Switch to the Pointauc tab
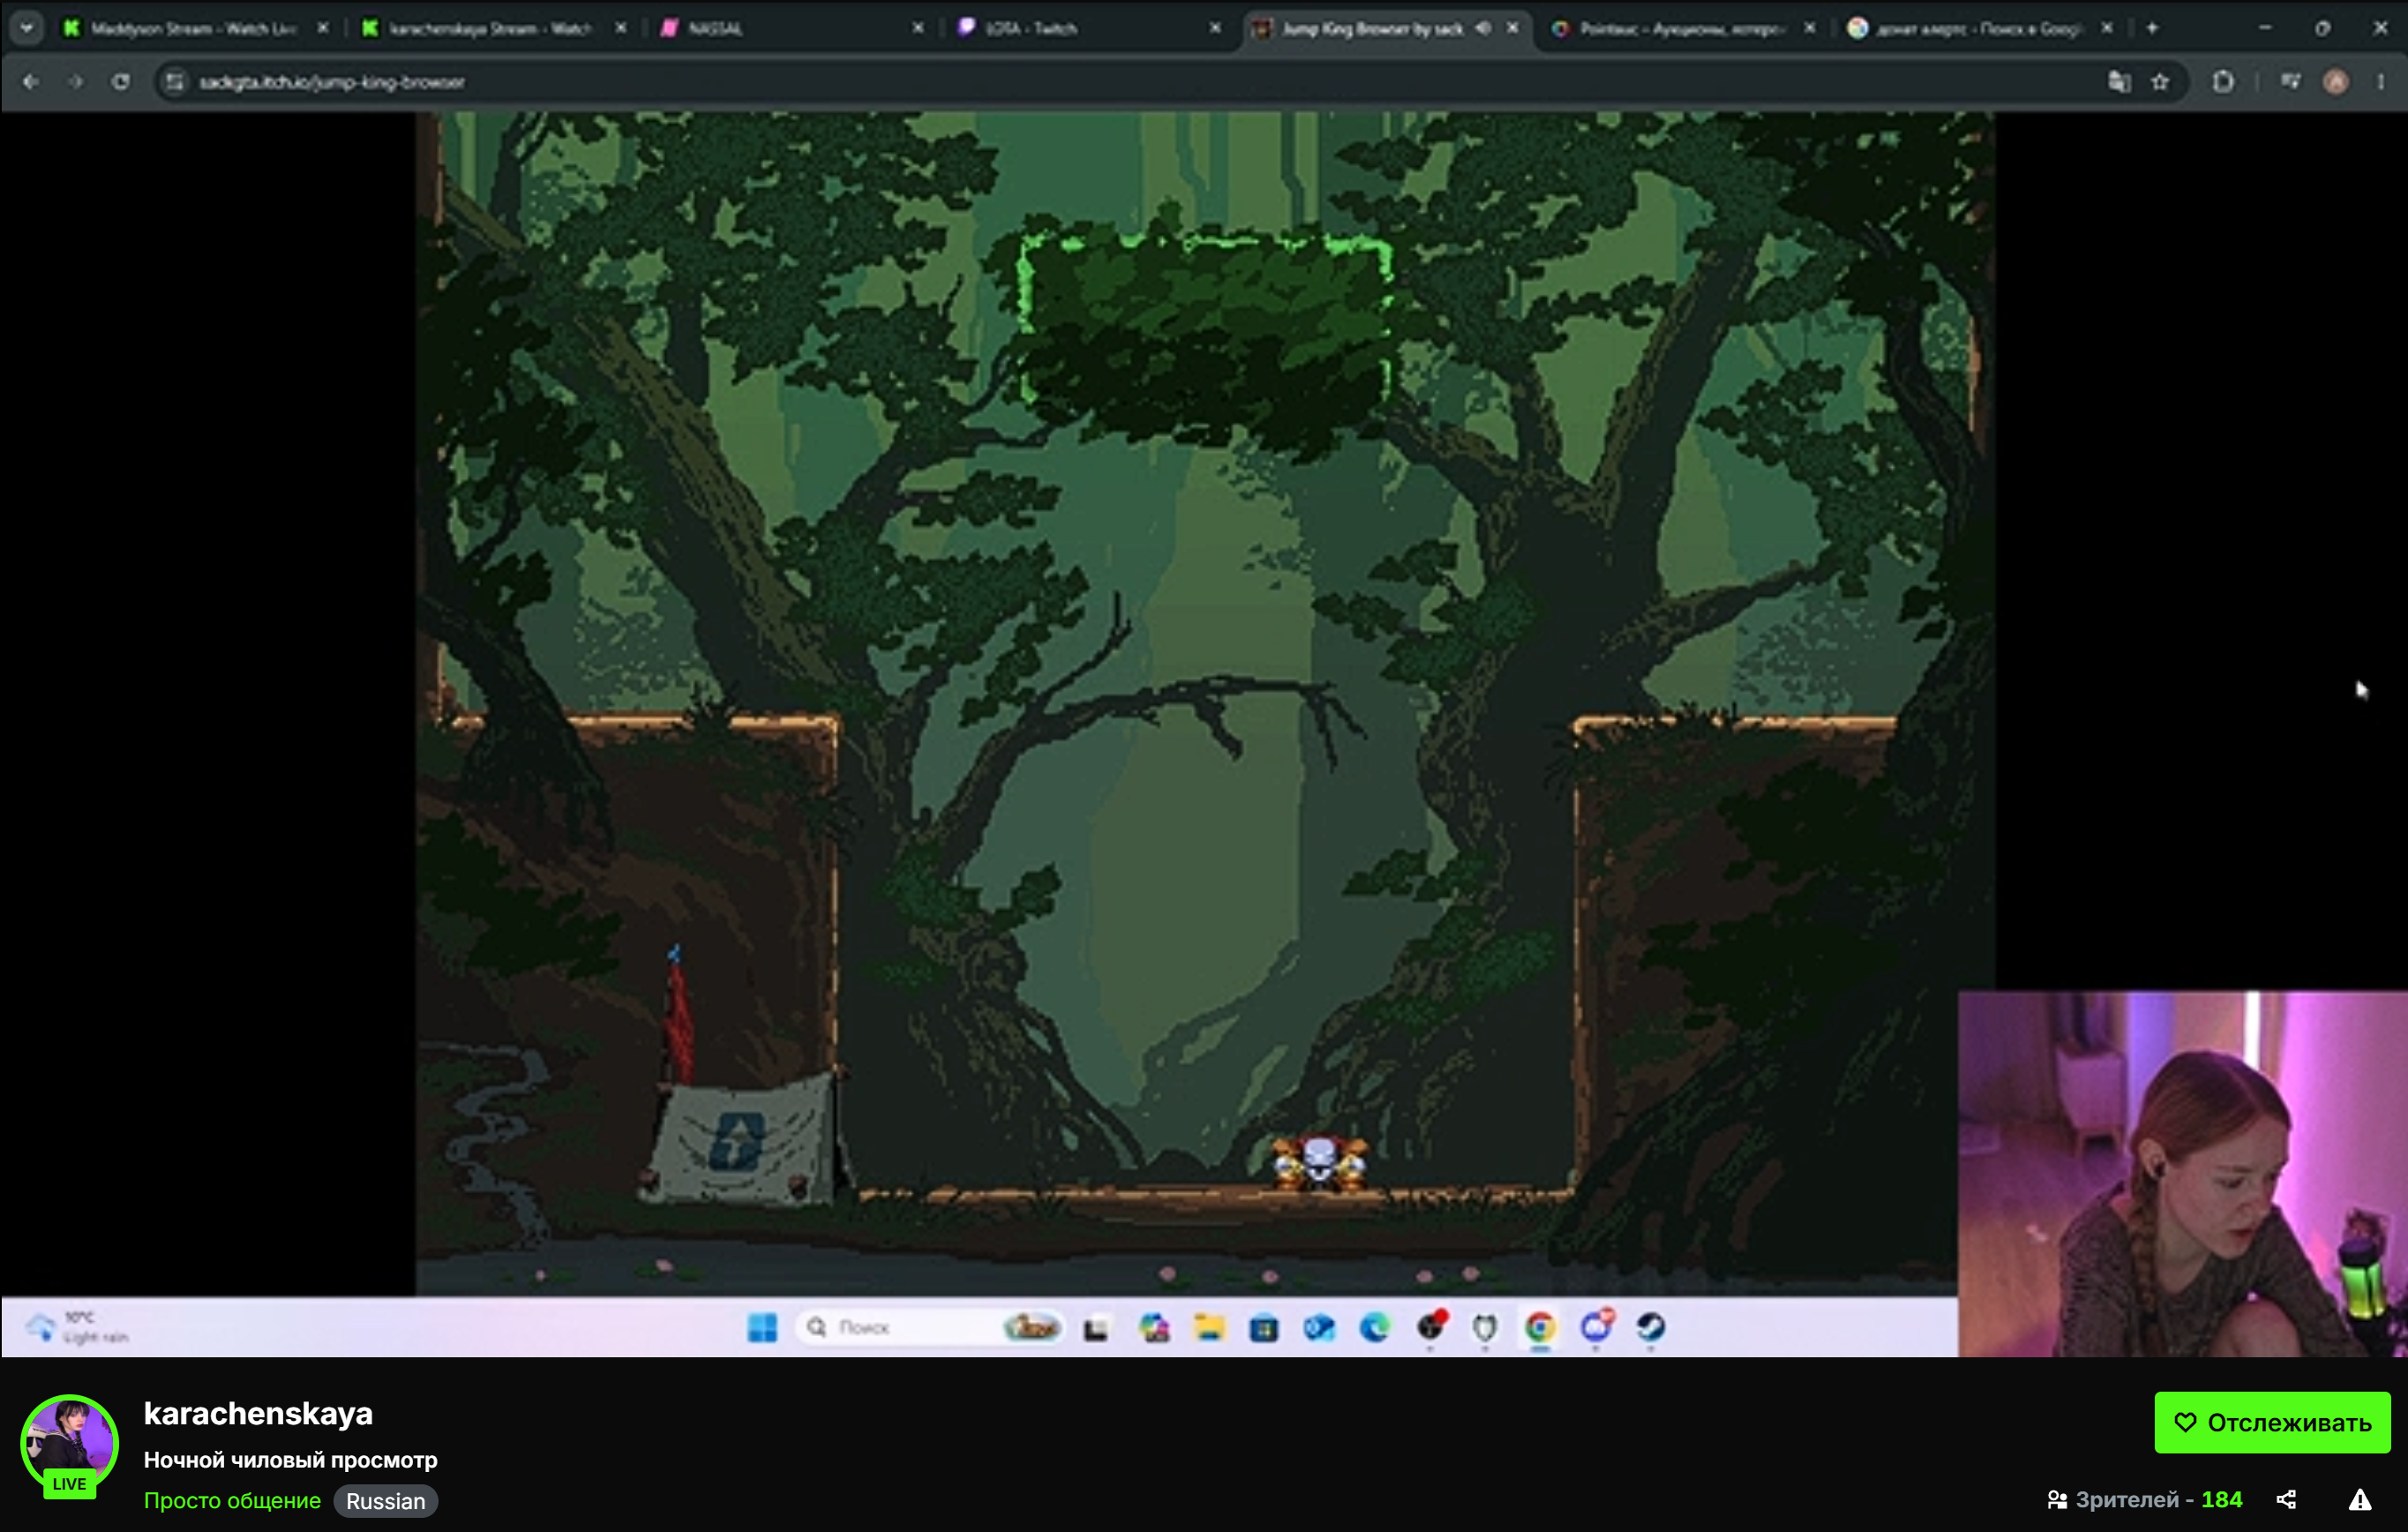Screen dimensions: 2408x1532 (1682, 28)
